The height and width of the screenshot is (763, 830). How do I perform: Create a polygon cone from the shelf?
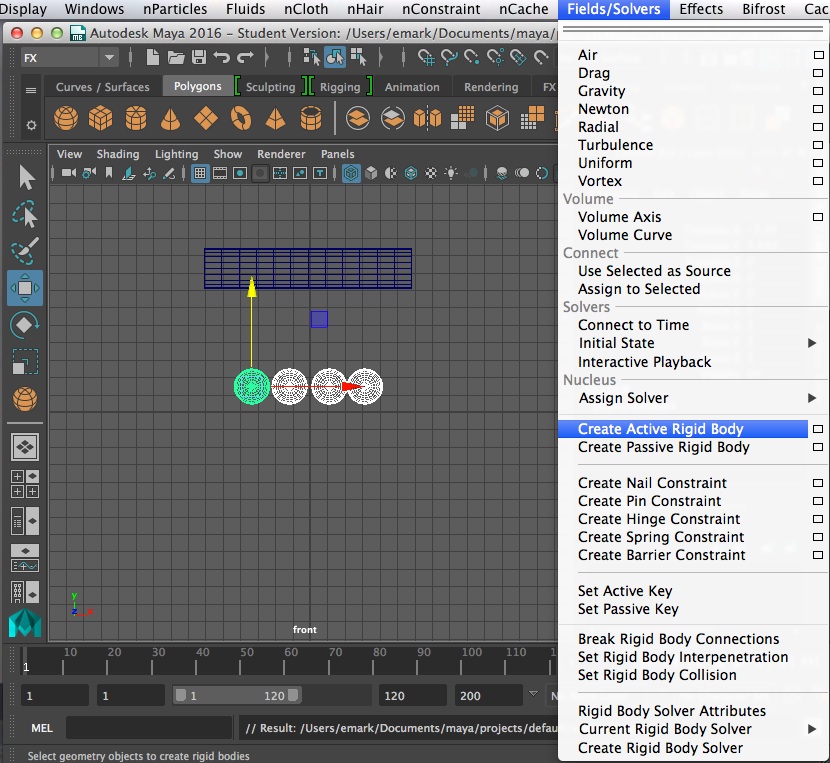point(170,118)
